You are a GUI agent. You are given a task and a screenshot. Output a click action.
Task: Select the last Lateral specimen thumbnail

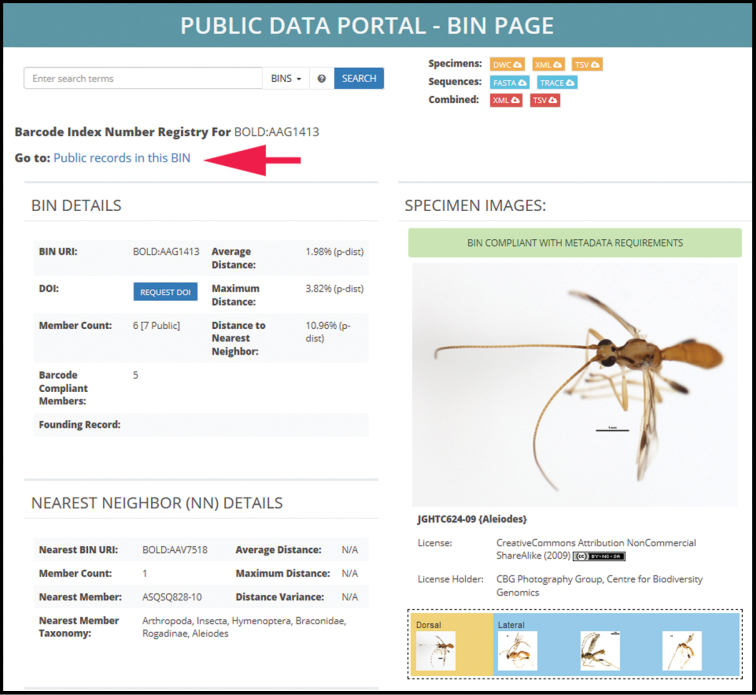[x=681, y=651]
